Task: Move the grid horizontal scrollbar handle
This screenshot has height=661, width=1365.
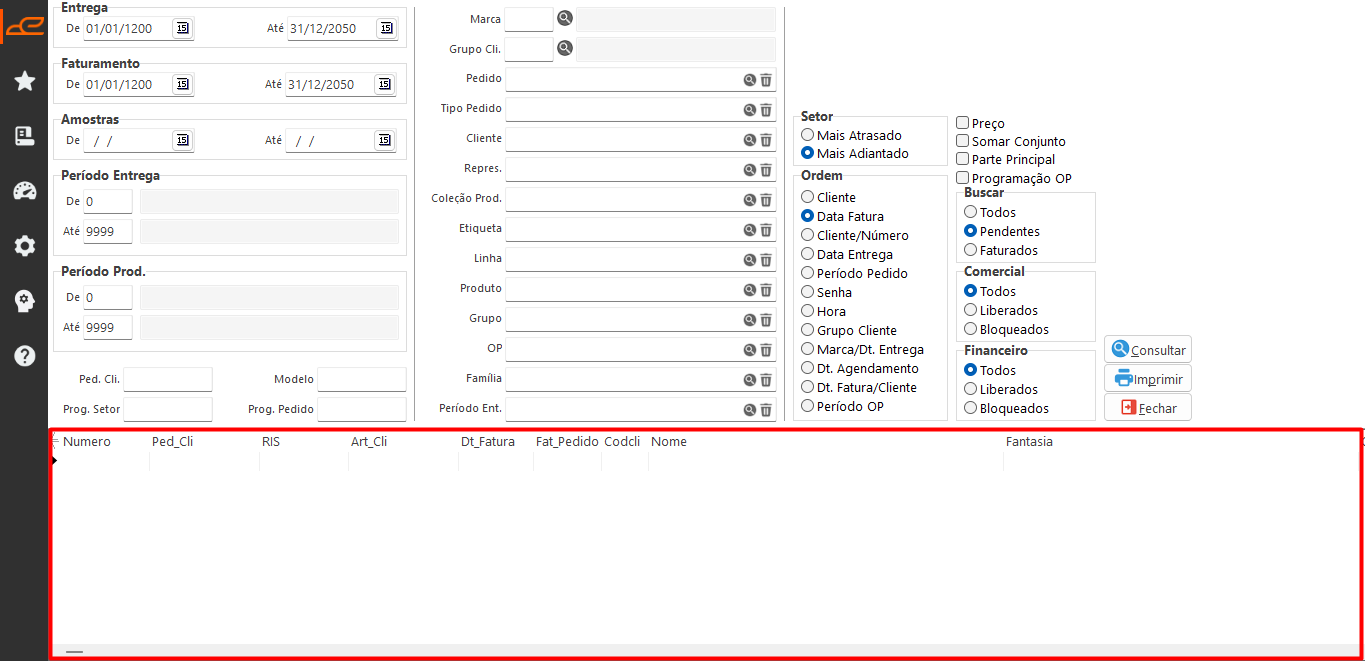Action: click(x=74, y=651)
